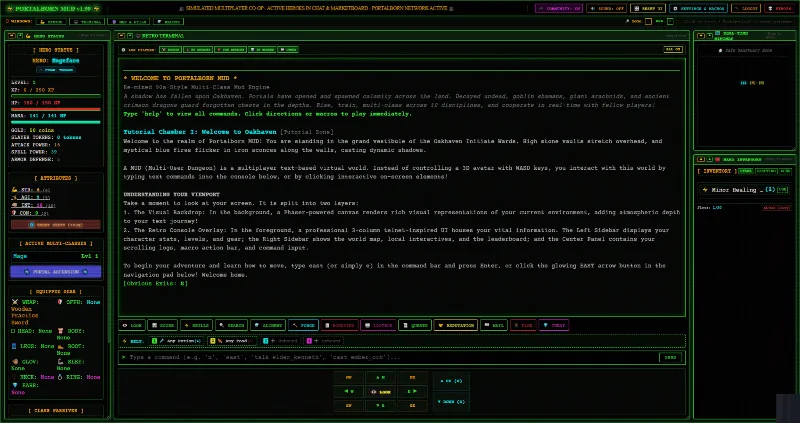Click the Reset Stats button
Viewport: 800px width, 423px height.
pyautogui.click(x=56, y=225)
